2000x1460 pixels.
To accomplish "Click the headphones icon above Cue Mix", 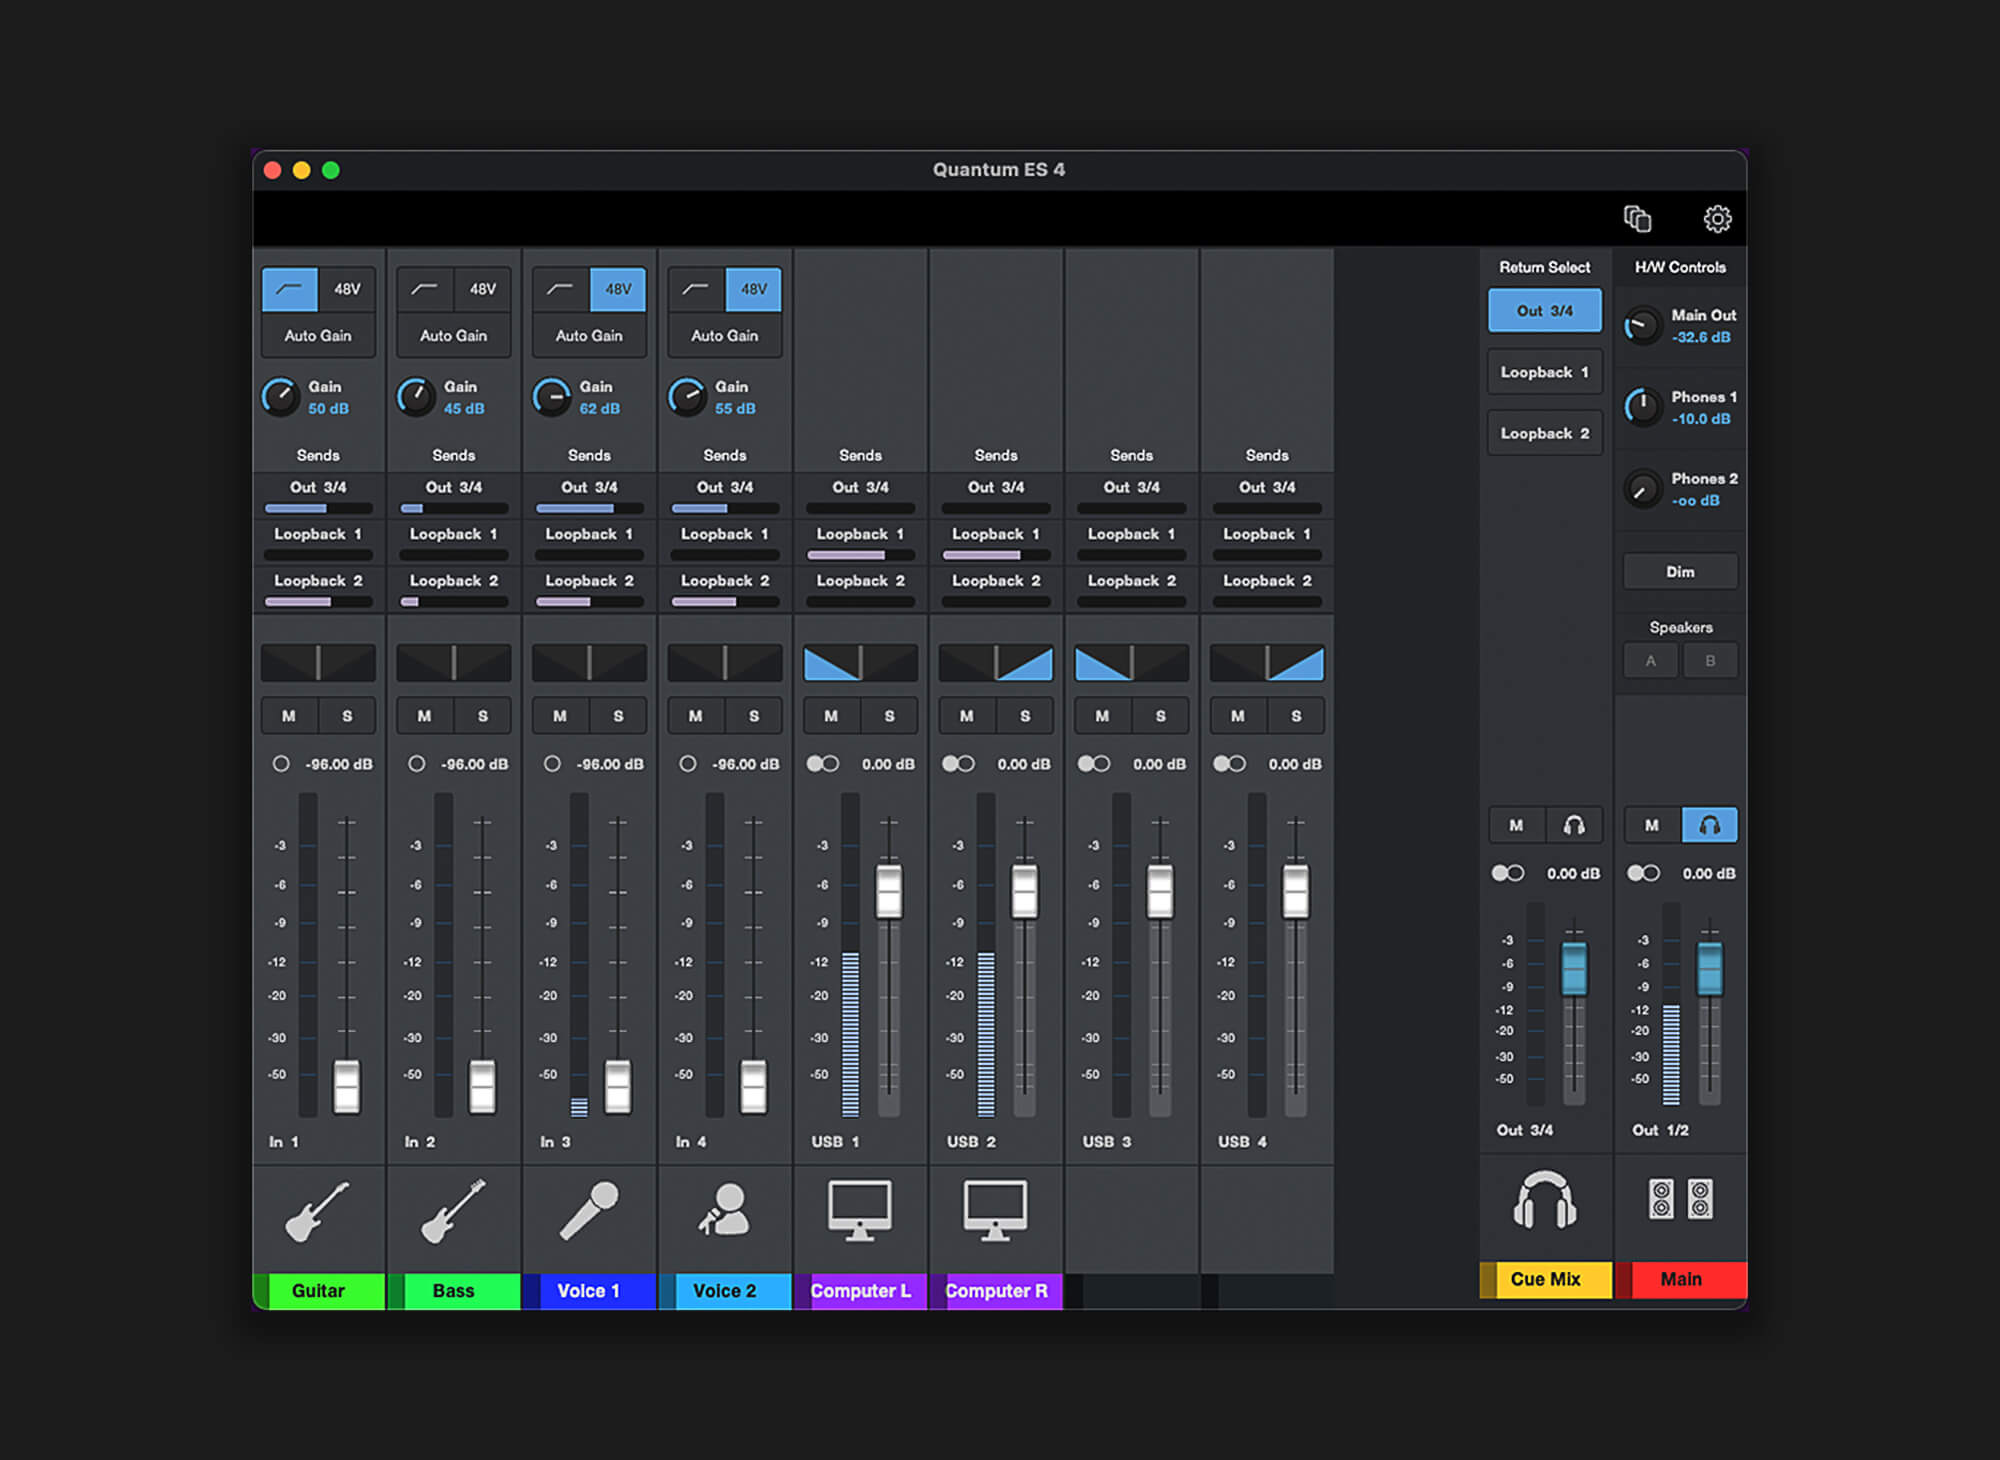I will (x=1545, y=1200).
